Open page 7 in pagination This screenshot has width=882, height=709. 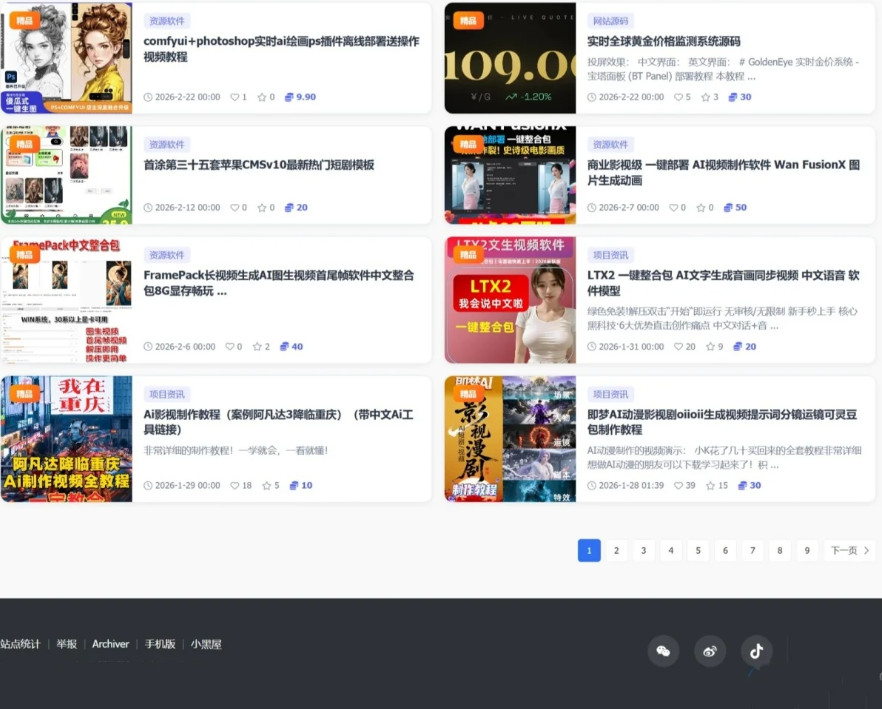pos(753,550)
